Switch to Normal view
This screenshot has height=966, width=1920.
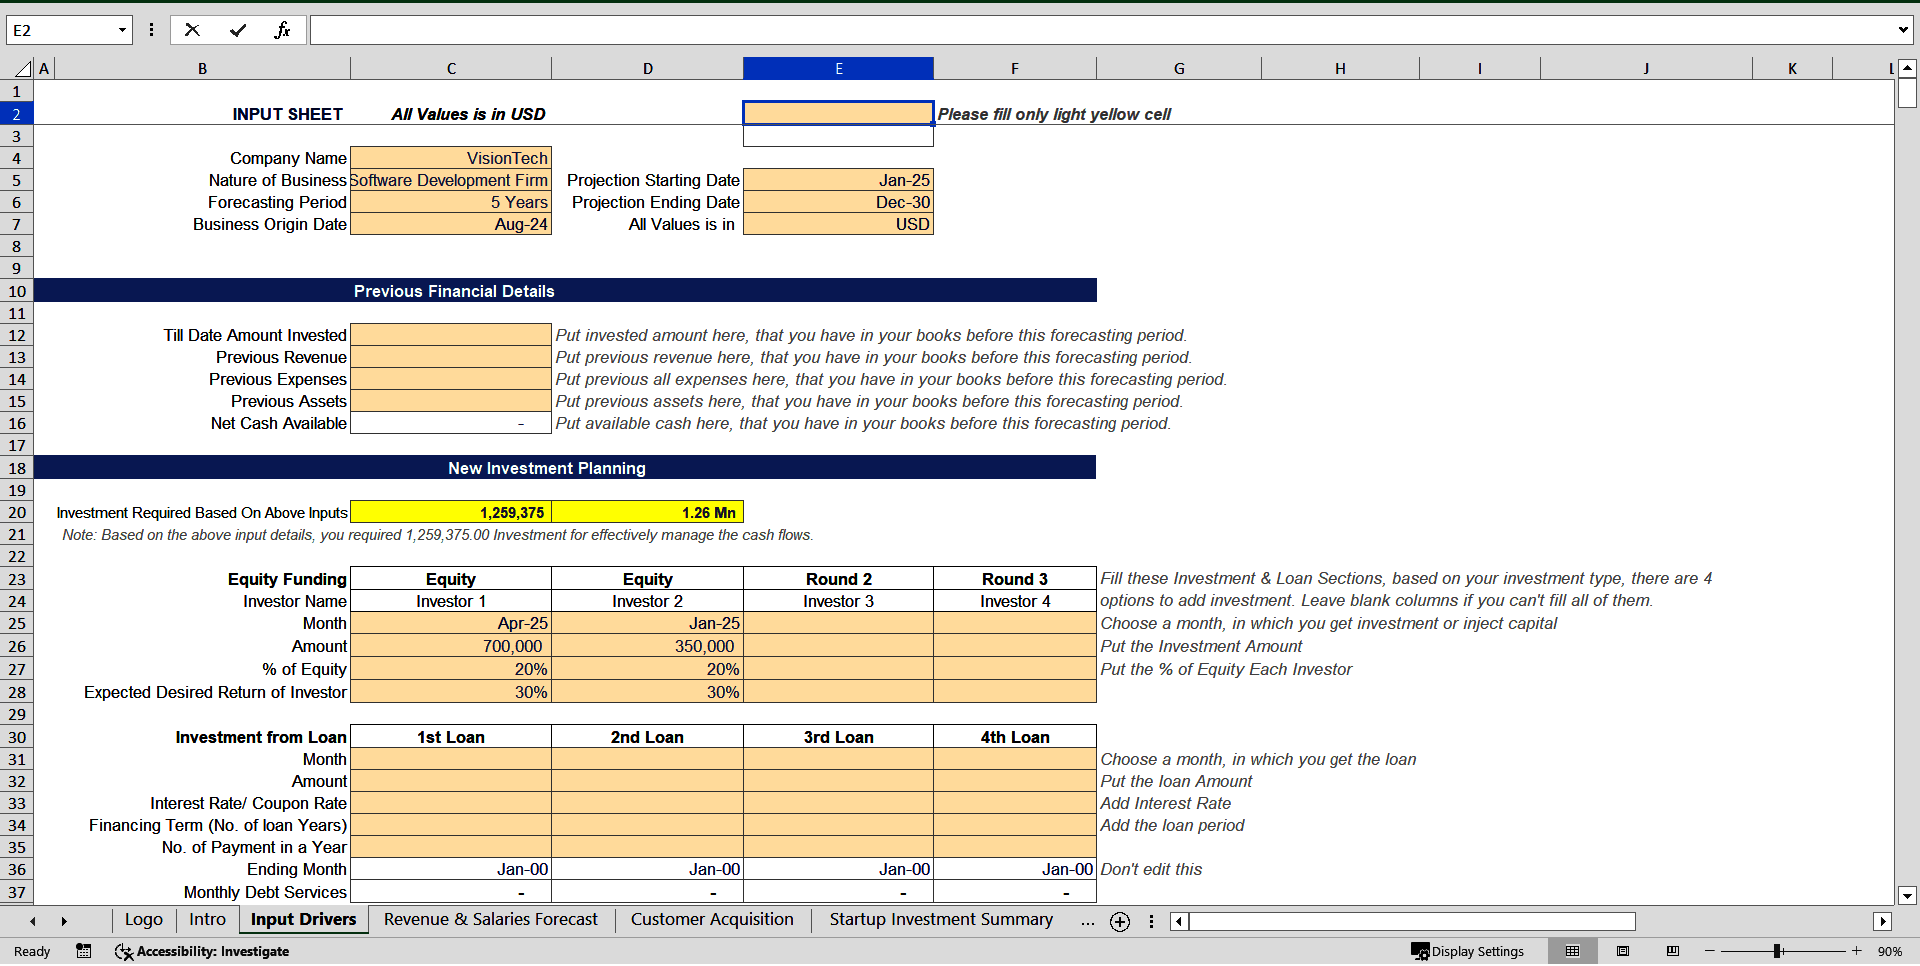pos(1573,951)
